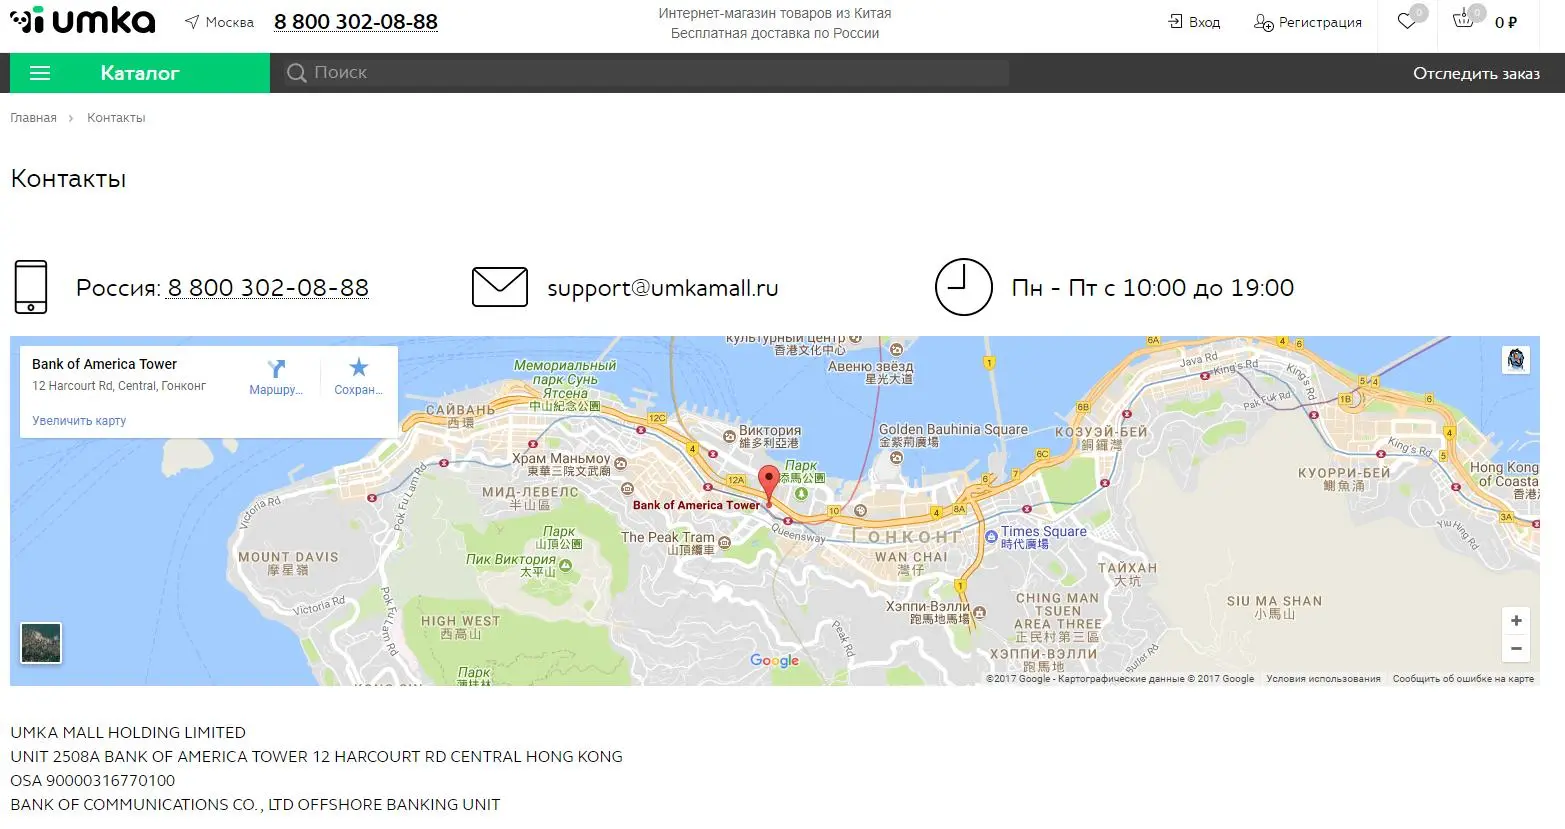Switch to satellite view thumbnail
Screen dimensions: 1565x829
(41, 643)
